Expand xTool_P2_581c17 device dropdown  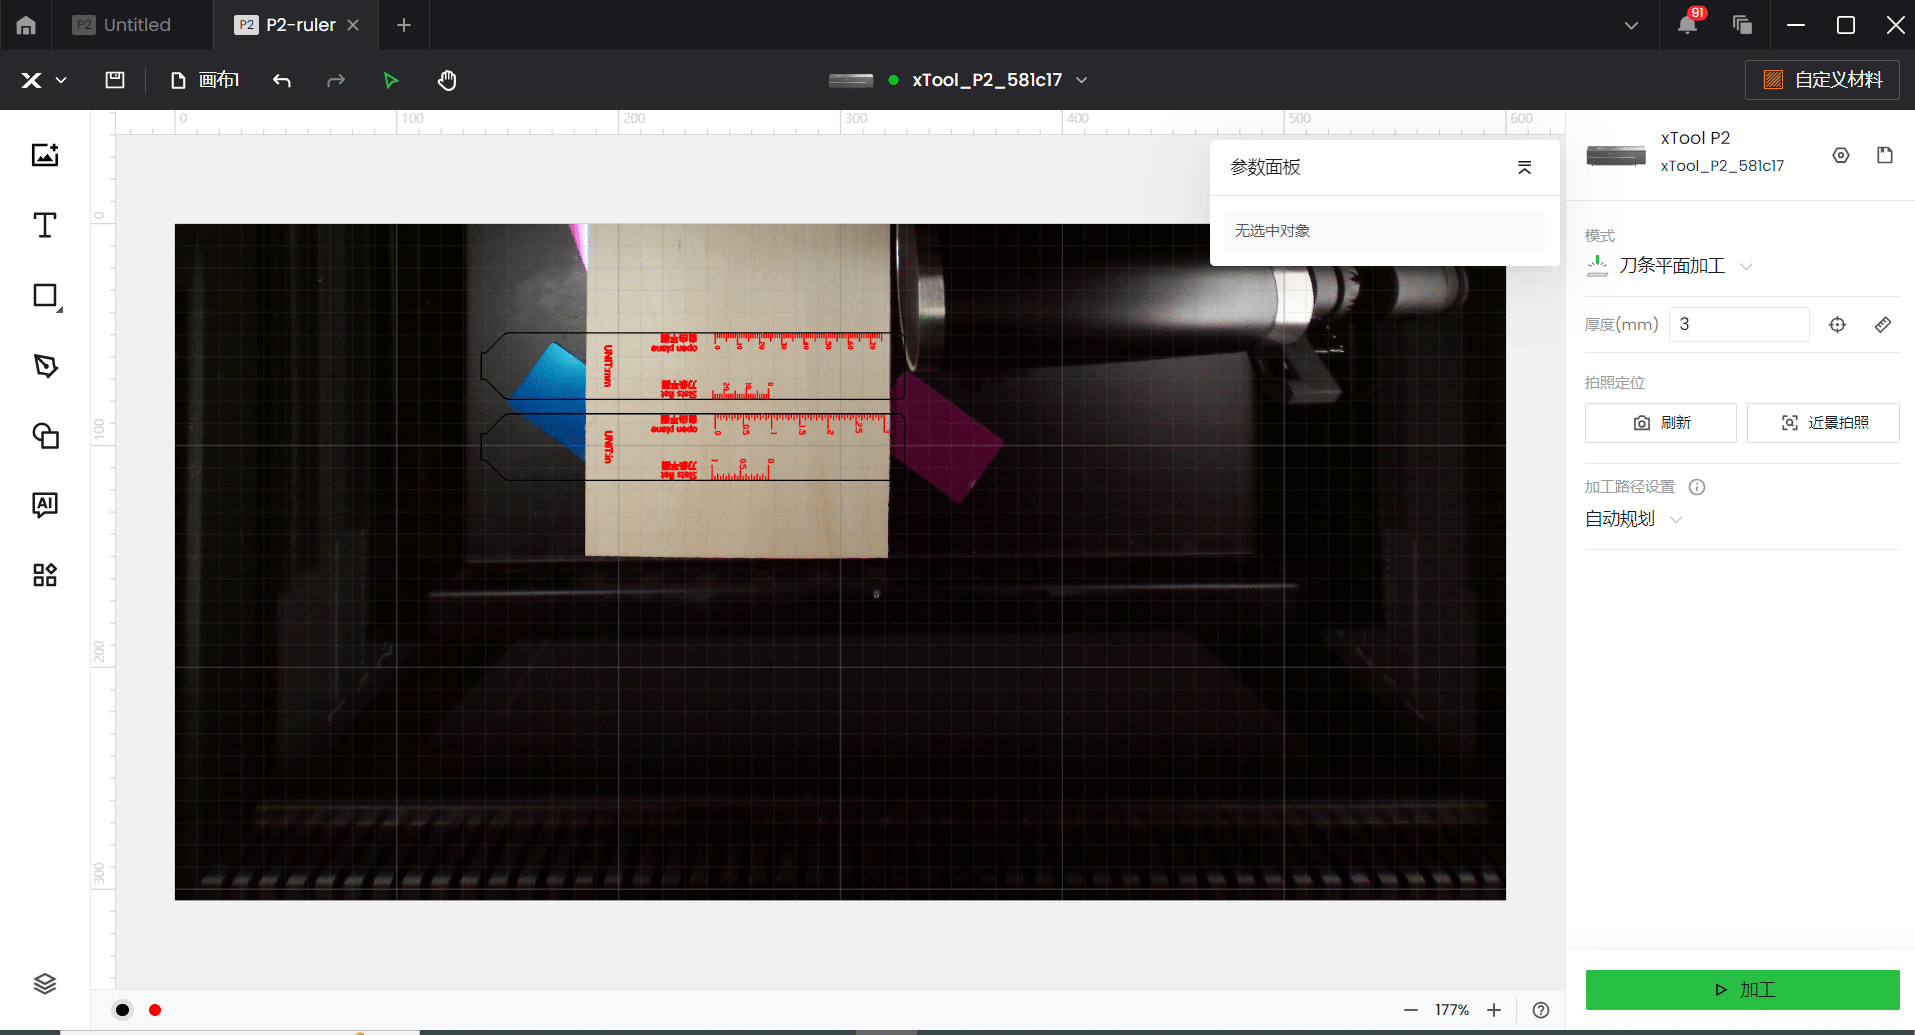point(1081,80)
